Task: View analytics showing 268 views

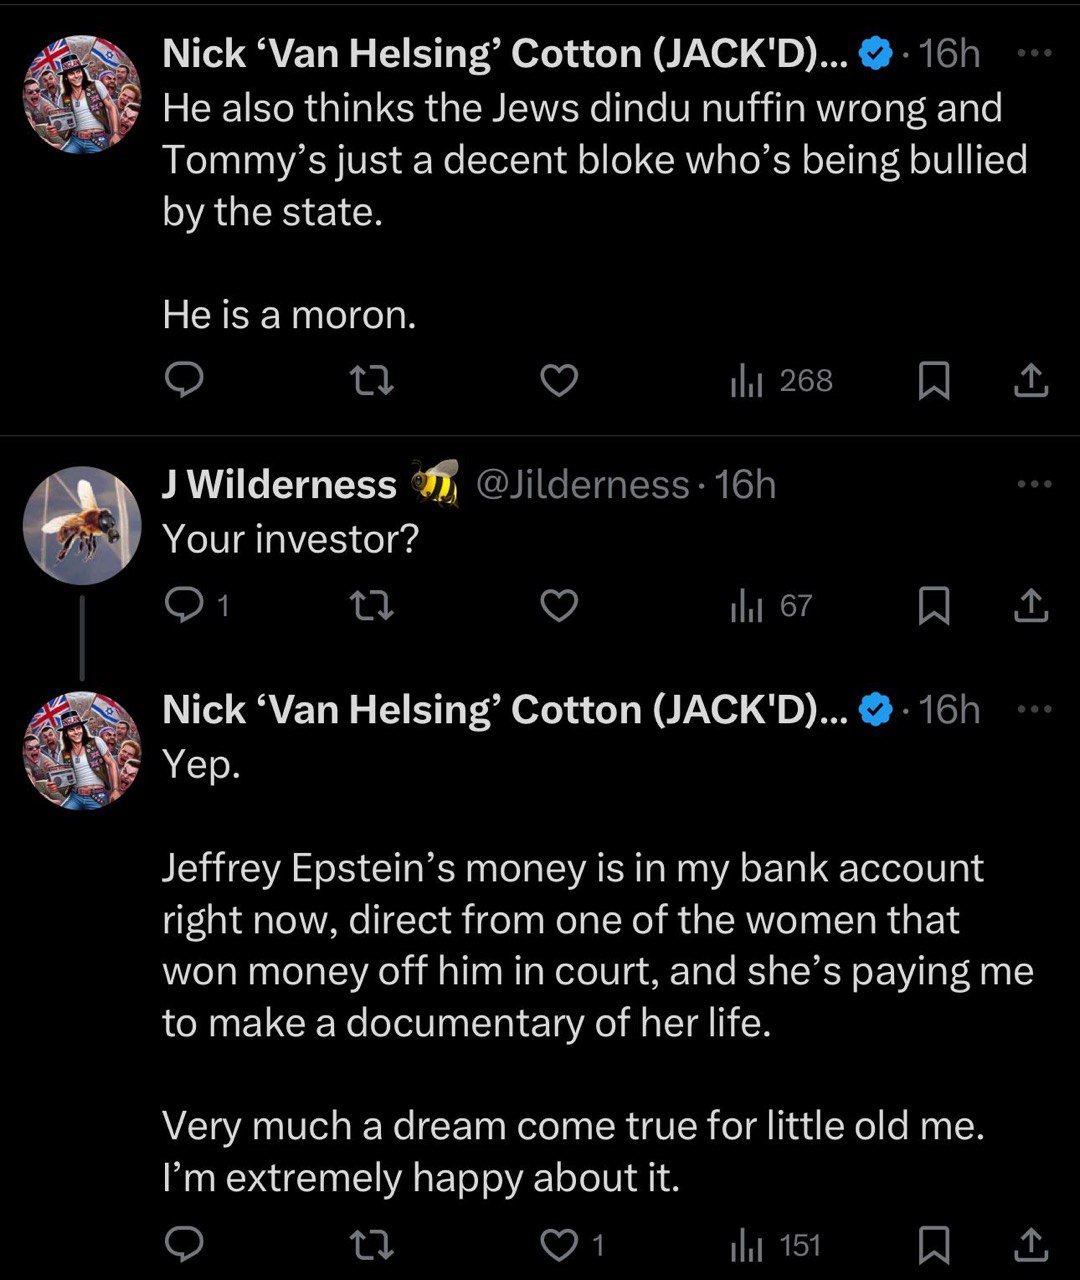Action: (781, 380)
